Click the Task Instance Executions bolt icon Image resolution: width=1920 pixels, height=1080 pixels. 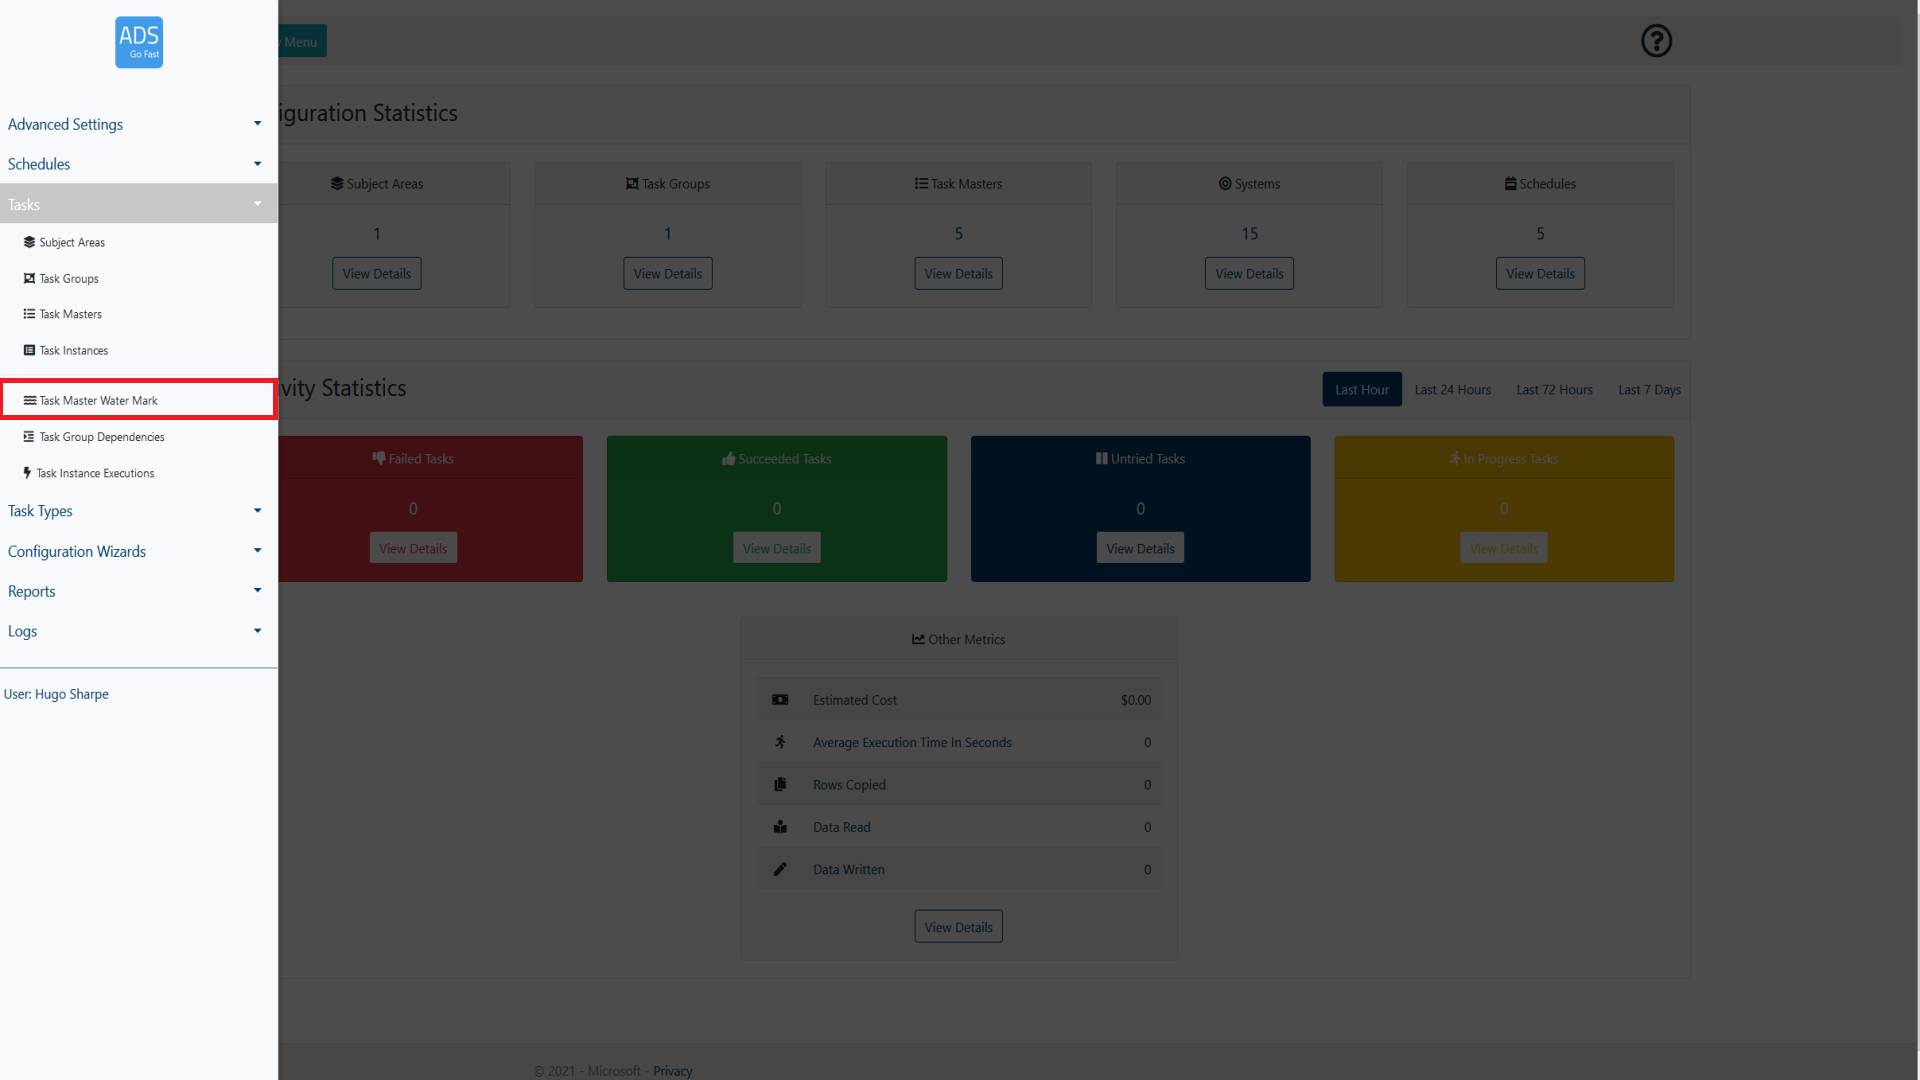(x=27, y=473)
